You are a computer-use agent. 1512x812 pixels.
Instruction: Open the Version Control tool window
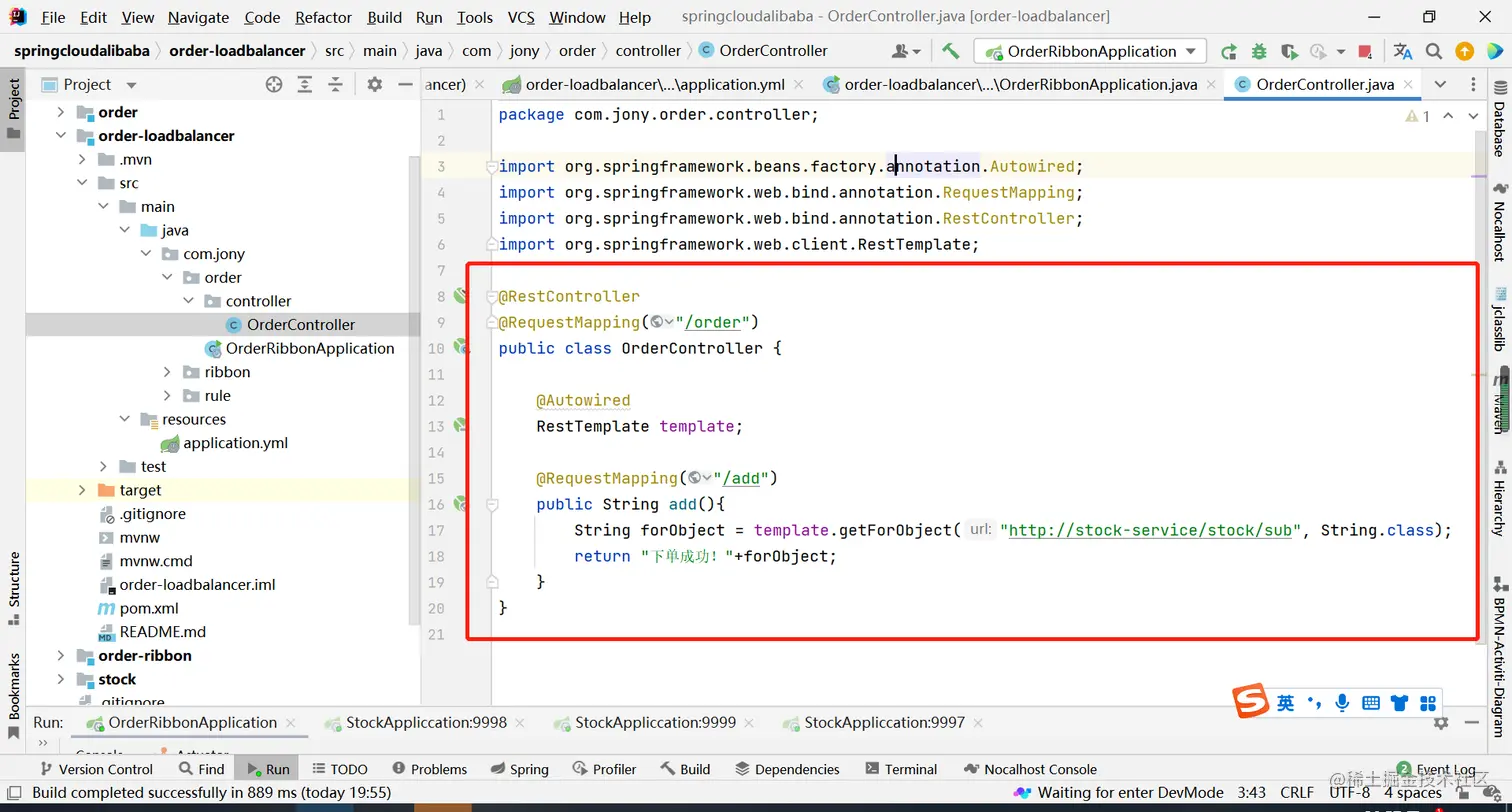[x=95, y=769]
